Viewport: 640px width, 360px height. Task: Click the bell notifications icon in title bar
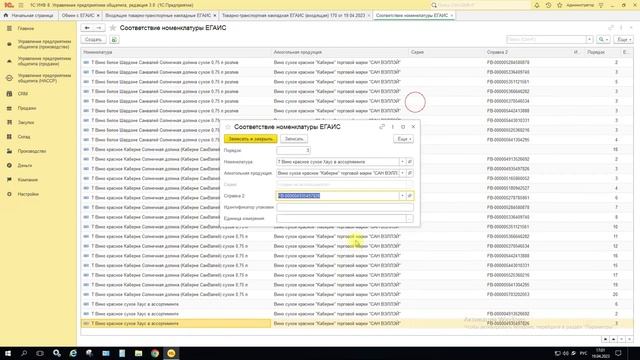pyautogui.click(x=537, y=5)
